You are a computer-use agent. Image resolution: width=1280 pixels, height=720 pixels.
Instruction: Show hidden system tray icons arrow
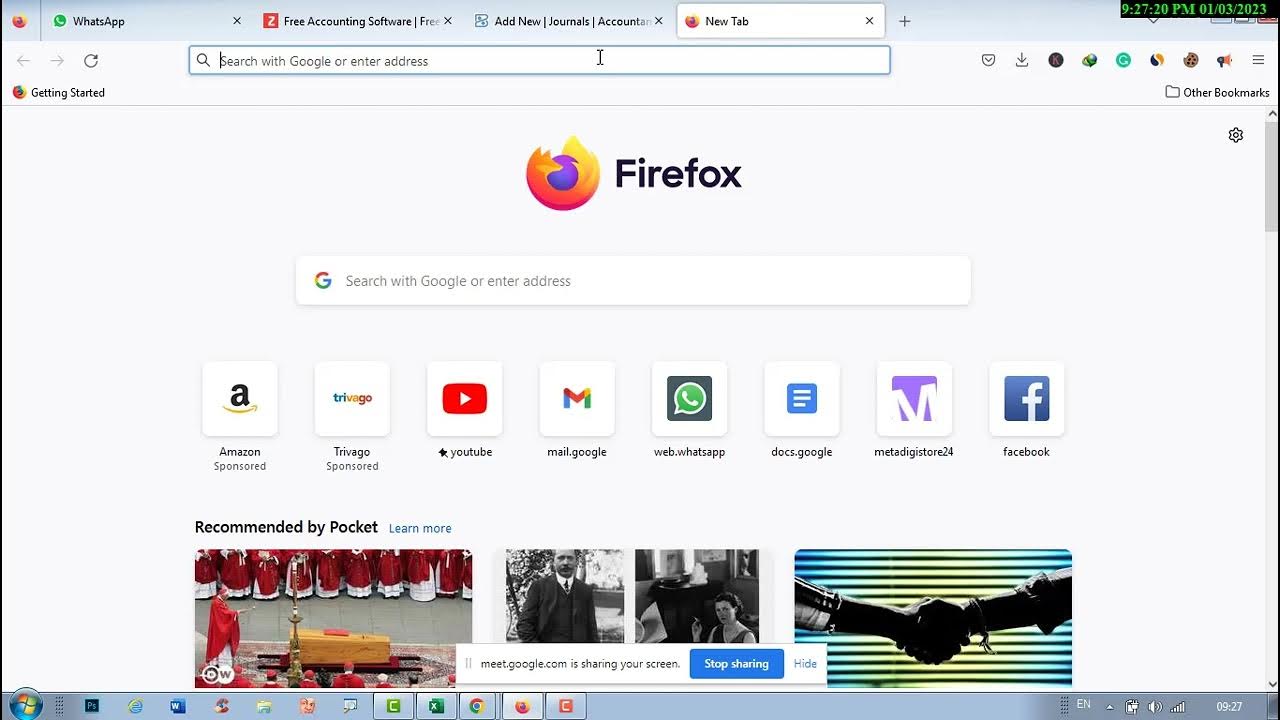pos(1109,707)
